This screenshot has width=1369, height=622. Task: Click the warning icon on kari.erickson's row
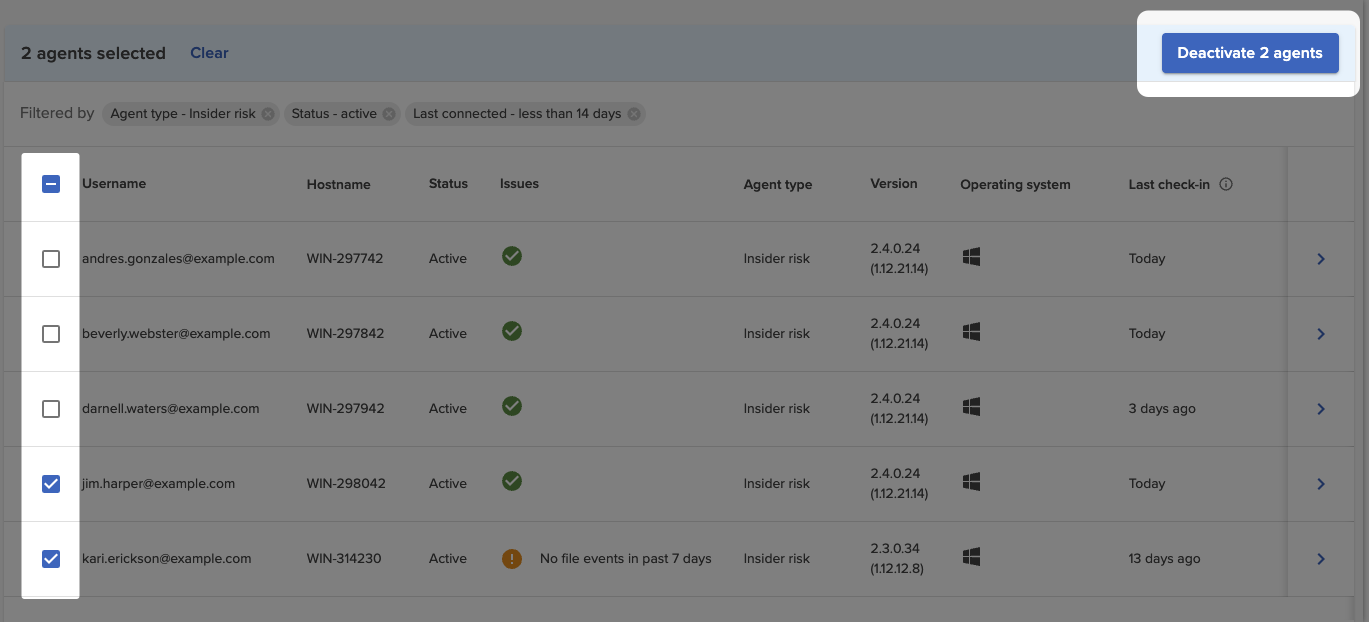point(511,558)
